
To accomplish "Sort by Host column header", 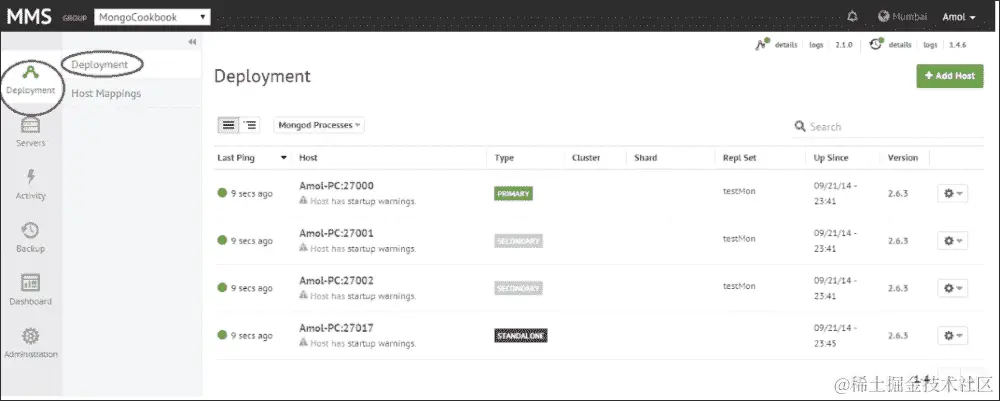I will tap(308, 157).
